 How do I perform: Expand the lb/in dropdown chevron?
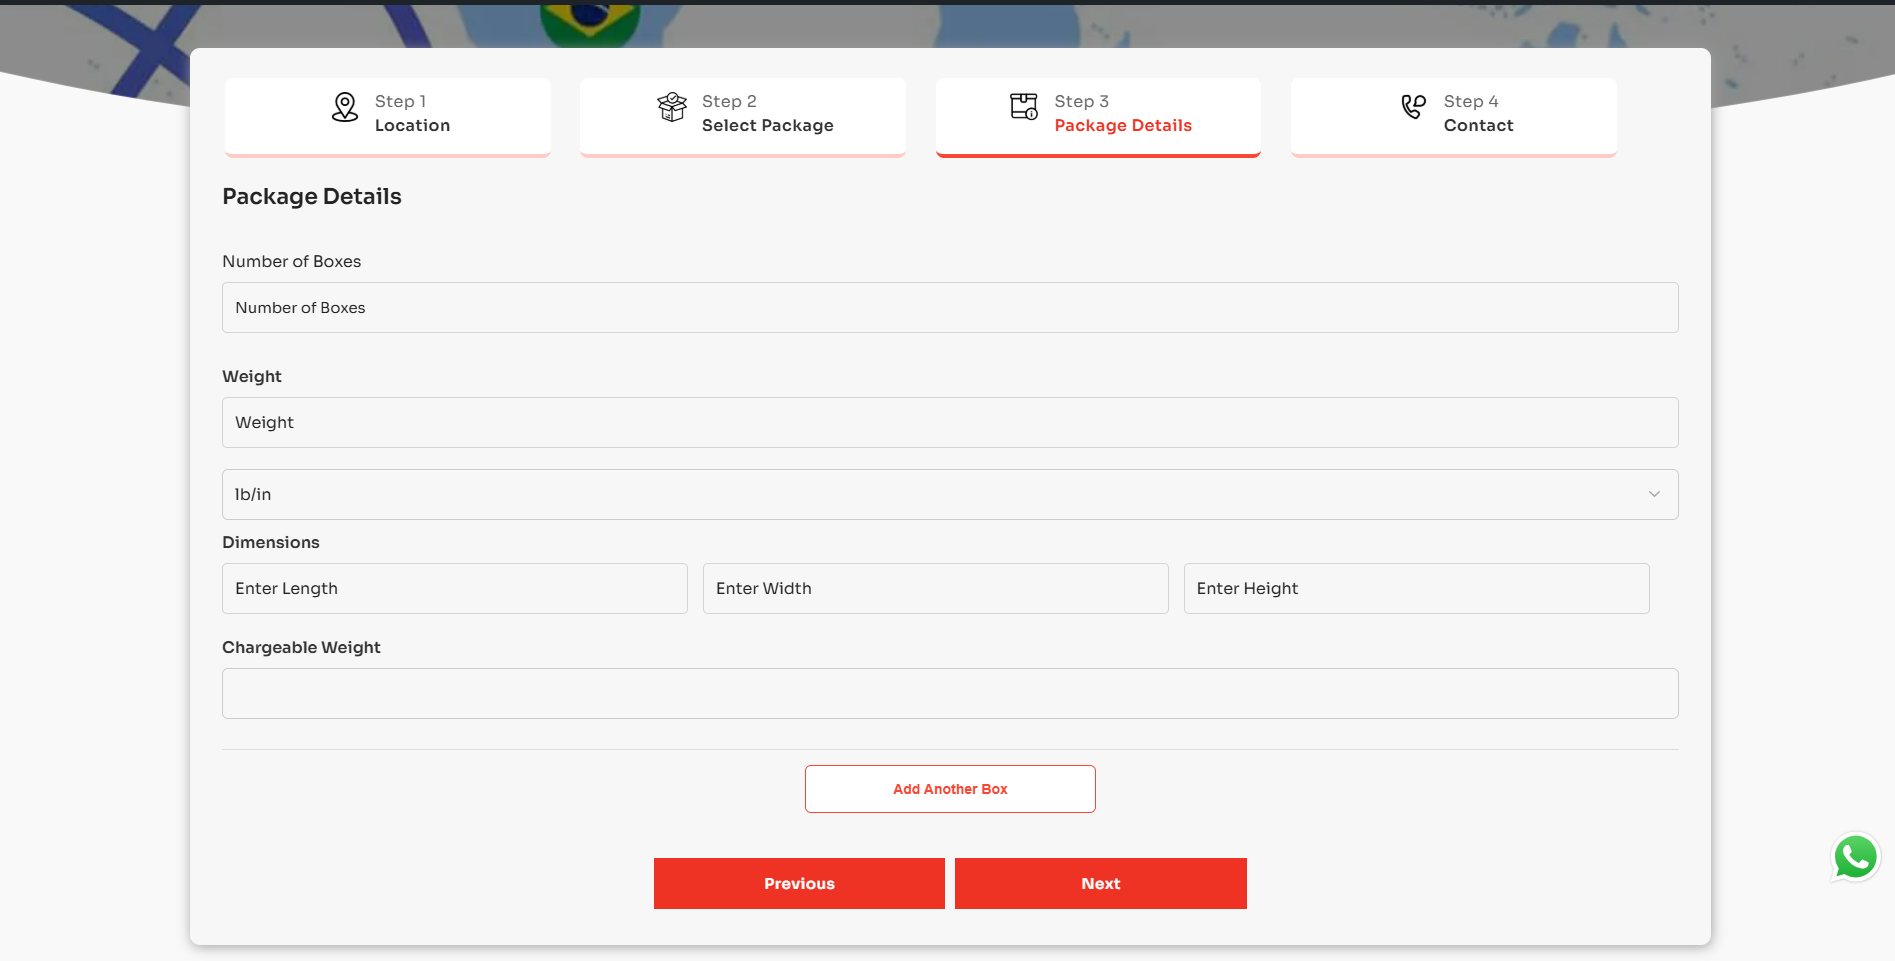1654,494
